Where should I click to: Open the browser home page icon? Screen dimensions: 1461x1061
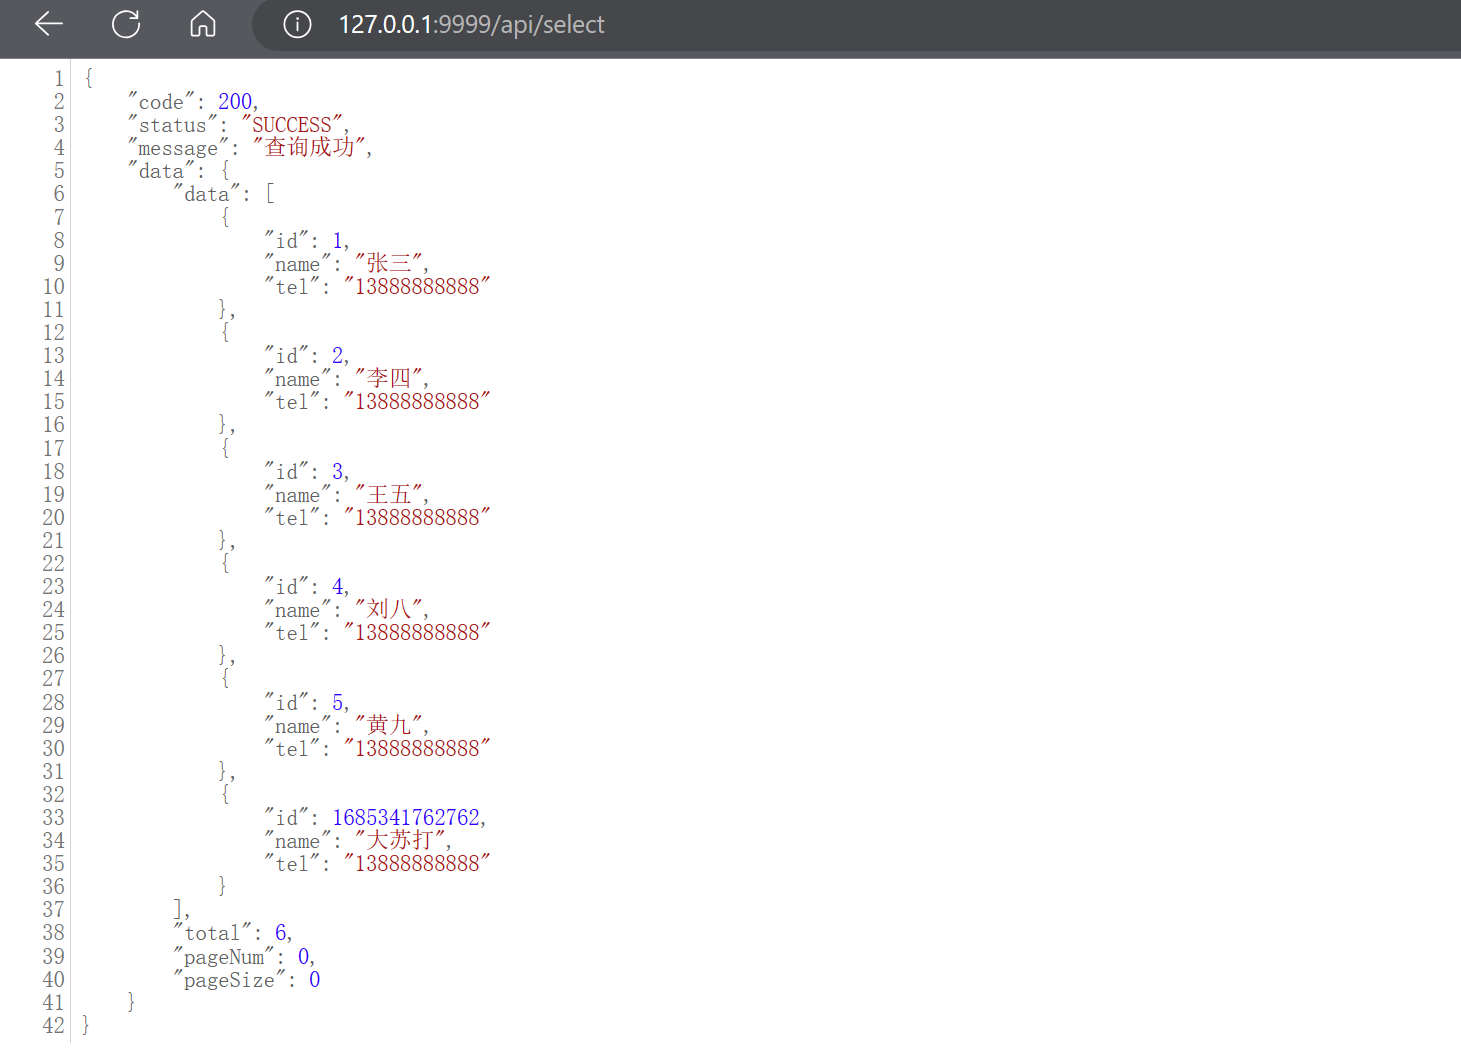pos(203,24)
